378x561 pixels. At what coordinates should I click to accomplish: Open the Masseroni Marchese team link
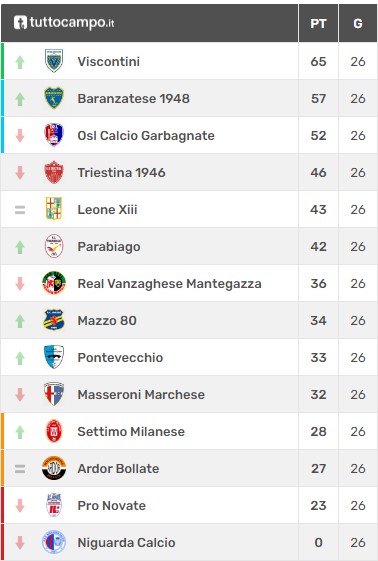(x=141, y=394)
